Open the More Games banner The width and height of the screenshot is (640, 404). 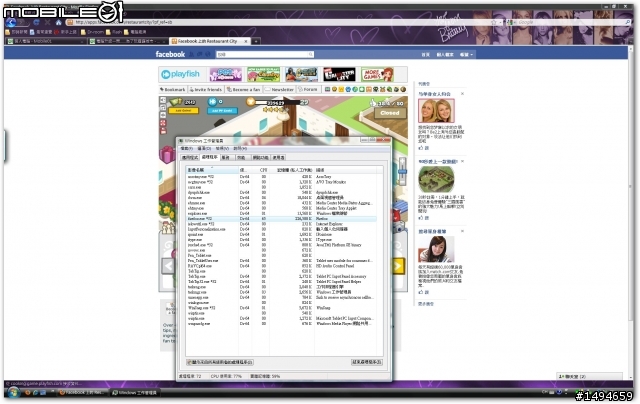click(x=377, y=75)
